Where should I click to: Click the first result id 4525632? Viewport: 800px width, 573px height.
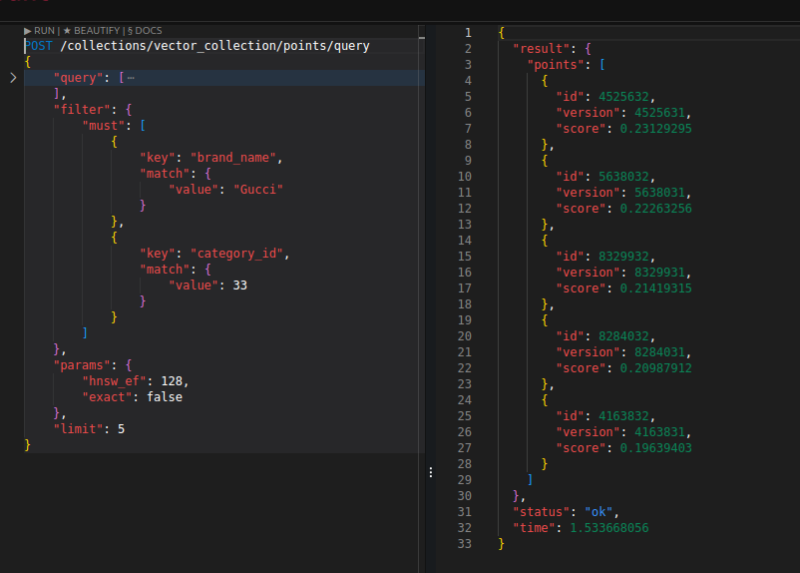625,97
